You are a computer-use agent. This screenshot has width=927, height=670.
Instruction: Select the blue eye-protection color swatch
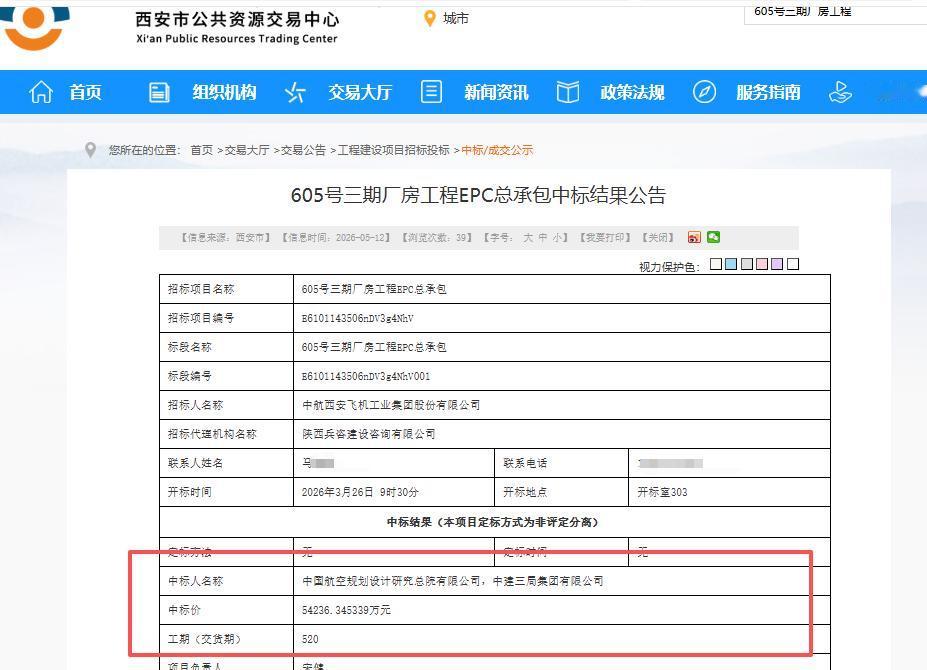point(731,264)
